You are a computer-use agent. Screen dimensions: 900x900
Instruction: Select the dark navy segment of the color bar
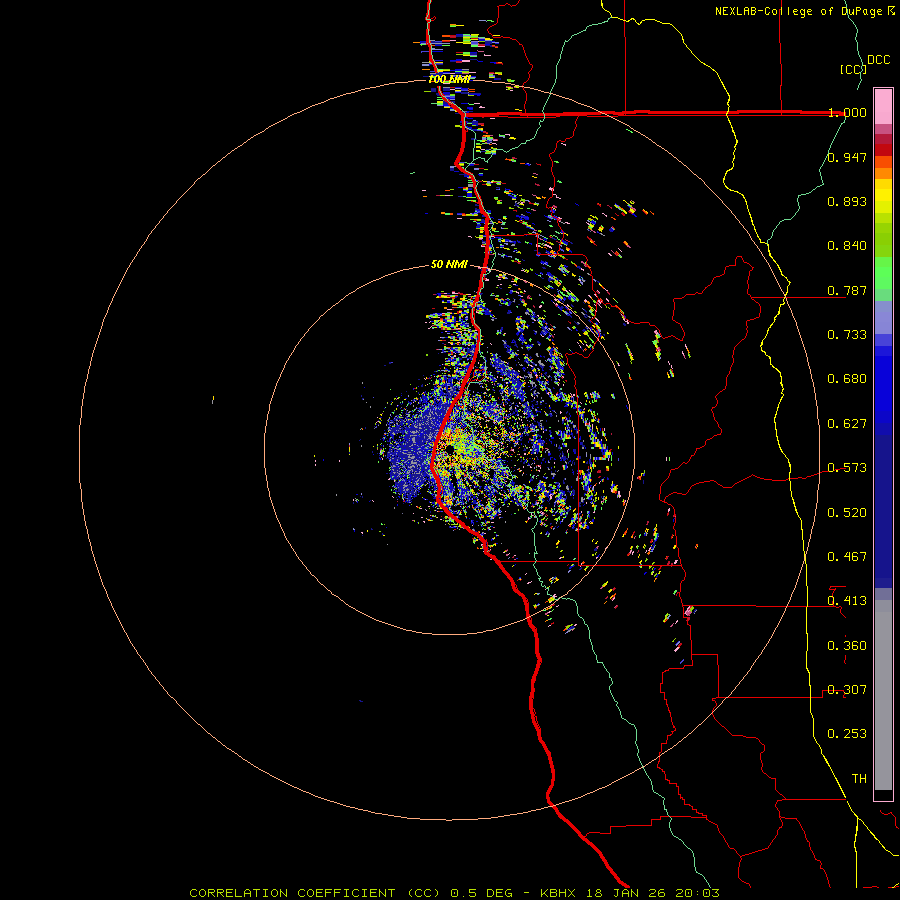click(x=883, y=505)
